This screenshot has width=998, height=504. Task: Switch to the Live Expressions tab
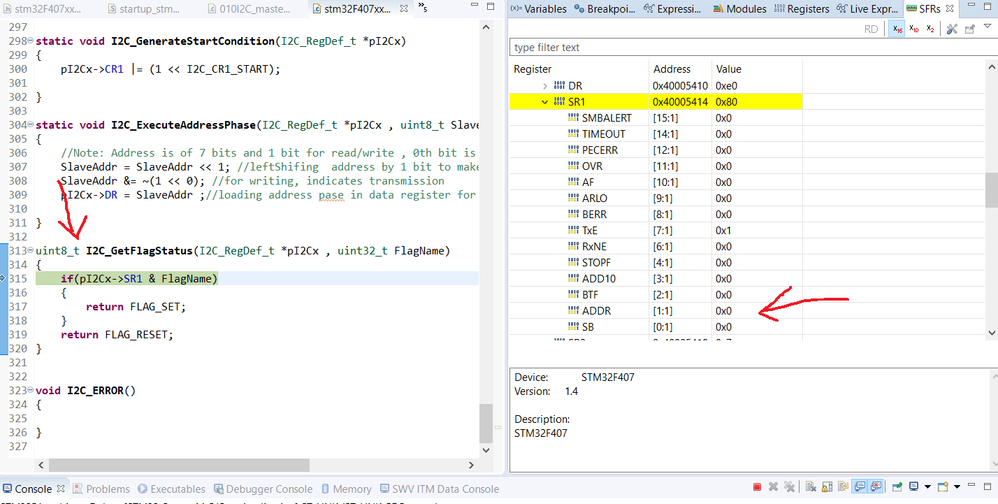tap(868, 9)
